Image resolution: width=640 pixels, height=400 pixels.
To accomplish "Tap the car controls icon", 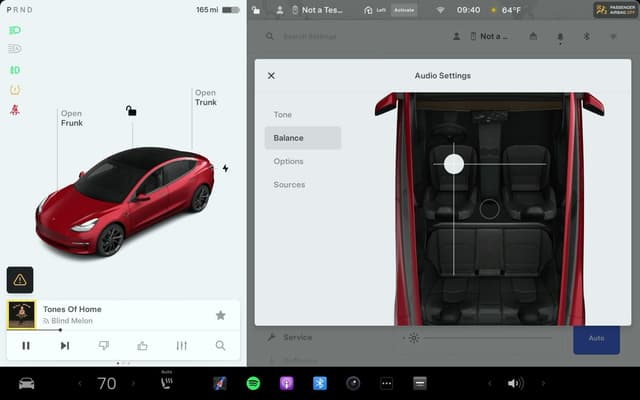I will click(x=26, y=383).
